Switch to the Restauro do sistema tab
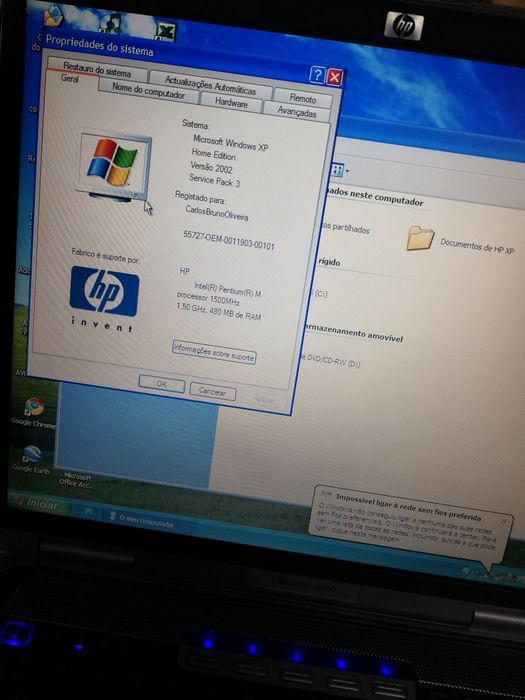525x700 pixels. click(x=96, y=69)
